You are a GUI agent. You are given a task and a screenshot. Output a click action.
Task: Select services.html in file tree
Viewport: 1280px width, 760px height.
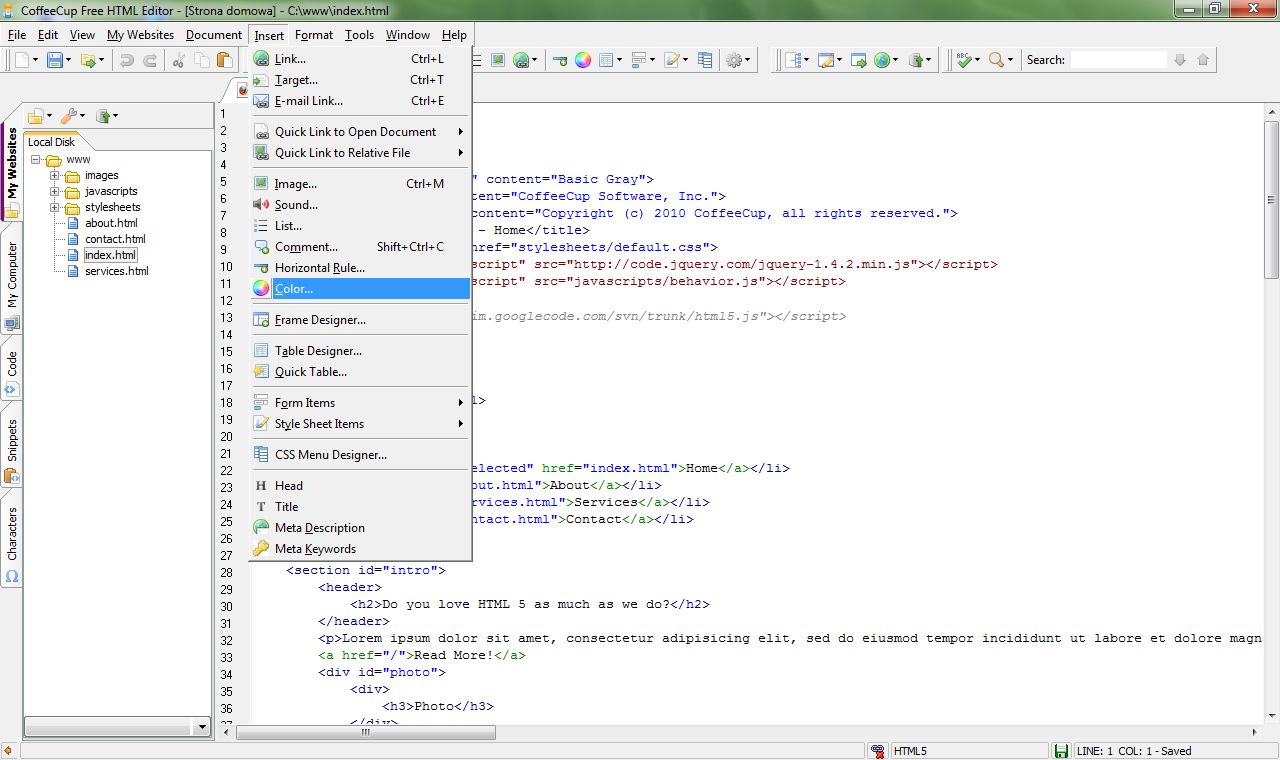[x=116, y=272]
